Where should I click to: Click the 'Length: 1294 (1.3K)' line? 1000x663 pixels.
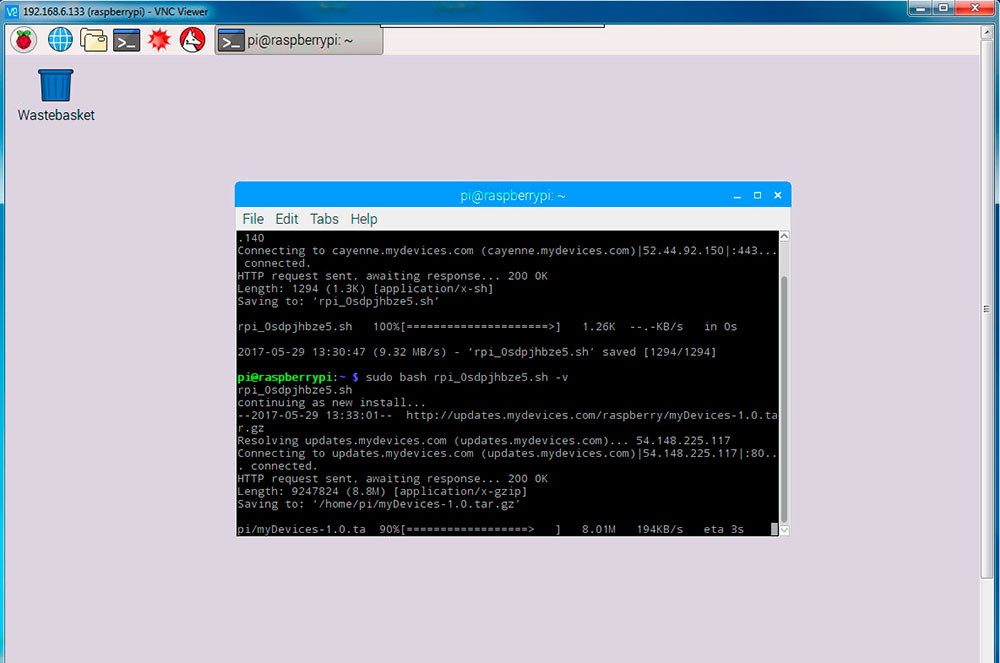pos(365,289)
